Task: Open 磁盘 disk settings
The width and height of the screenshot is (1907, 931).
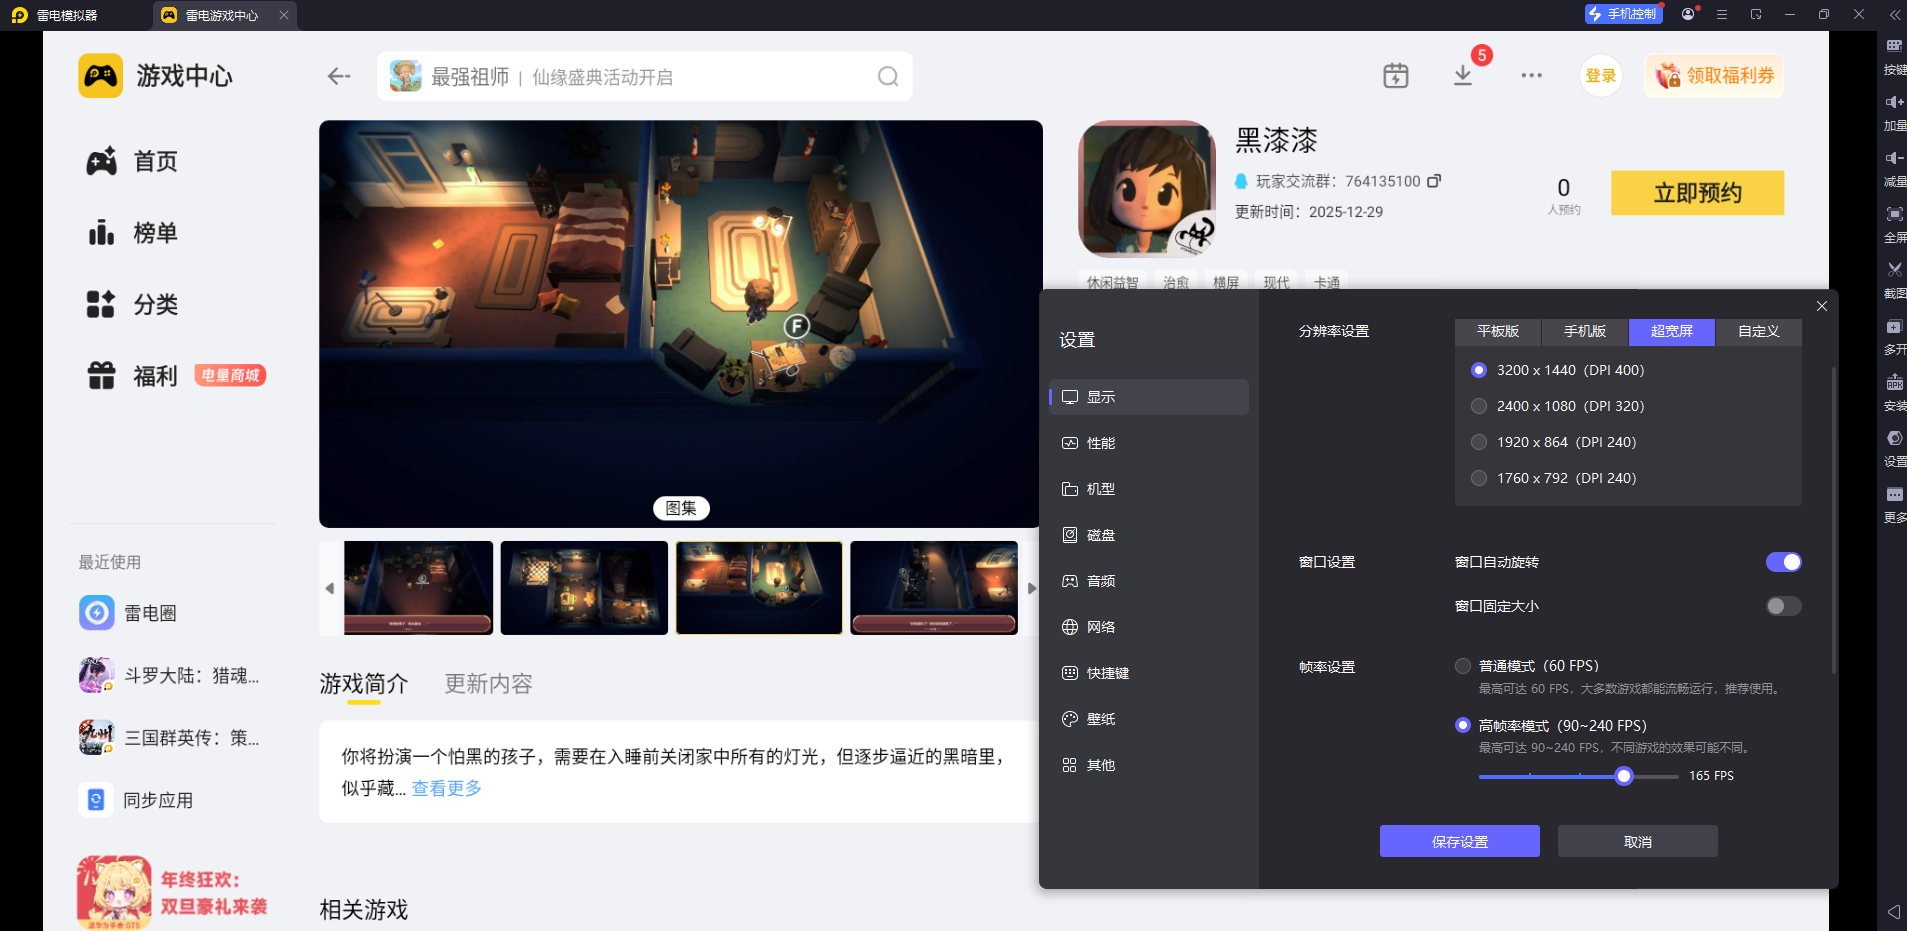Action: coord(1149,535)
